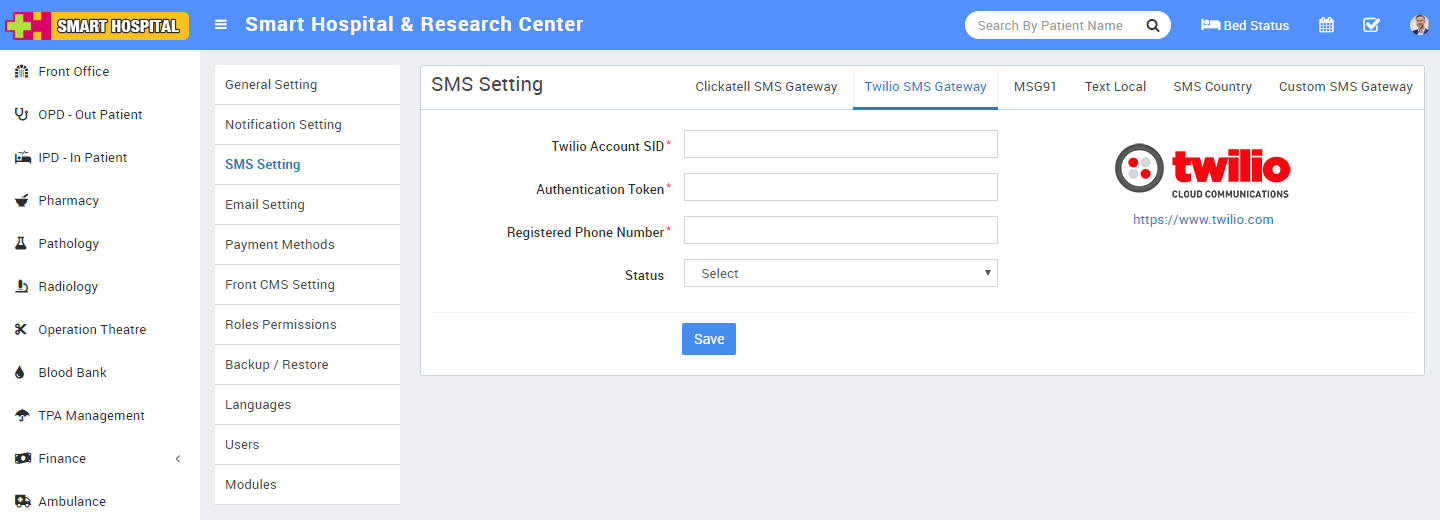Screen dimensions: 1440x520
Task: Switch to Clickatell SMS Gateway tab
Action: pos(766,87)
